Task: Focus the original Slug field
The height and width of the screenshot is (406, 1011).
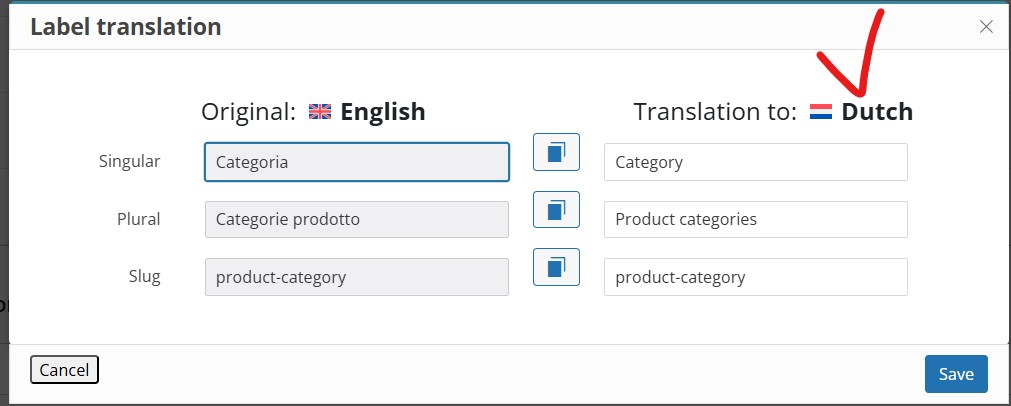Action: (x=357, y=277)
